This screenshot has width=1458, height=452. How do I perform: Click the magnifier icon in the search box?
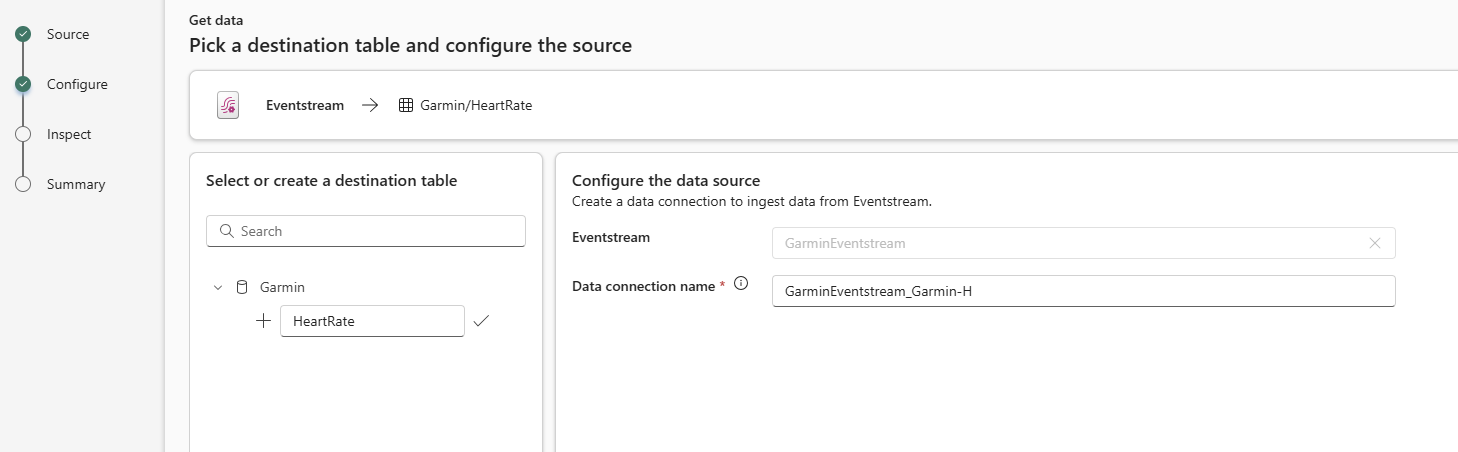point(226,231)
